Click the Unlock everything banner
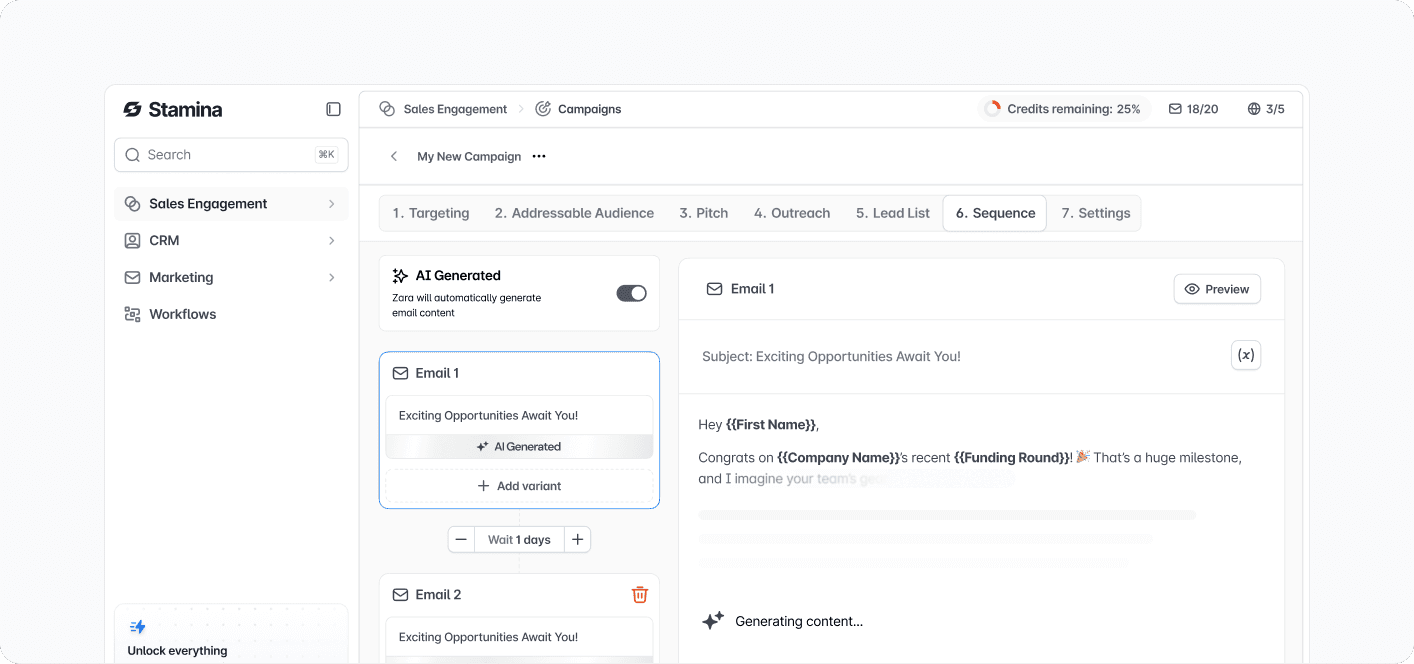Screen dimensions: 1414x664 [x=231, y=633]
